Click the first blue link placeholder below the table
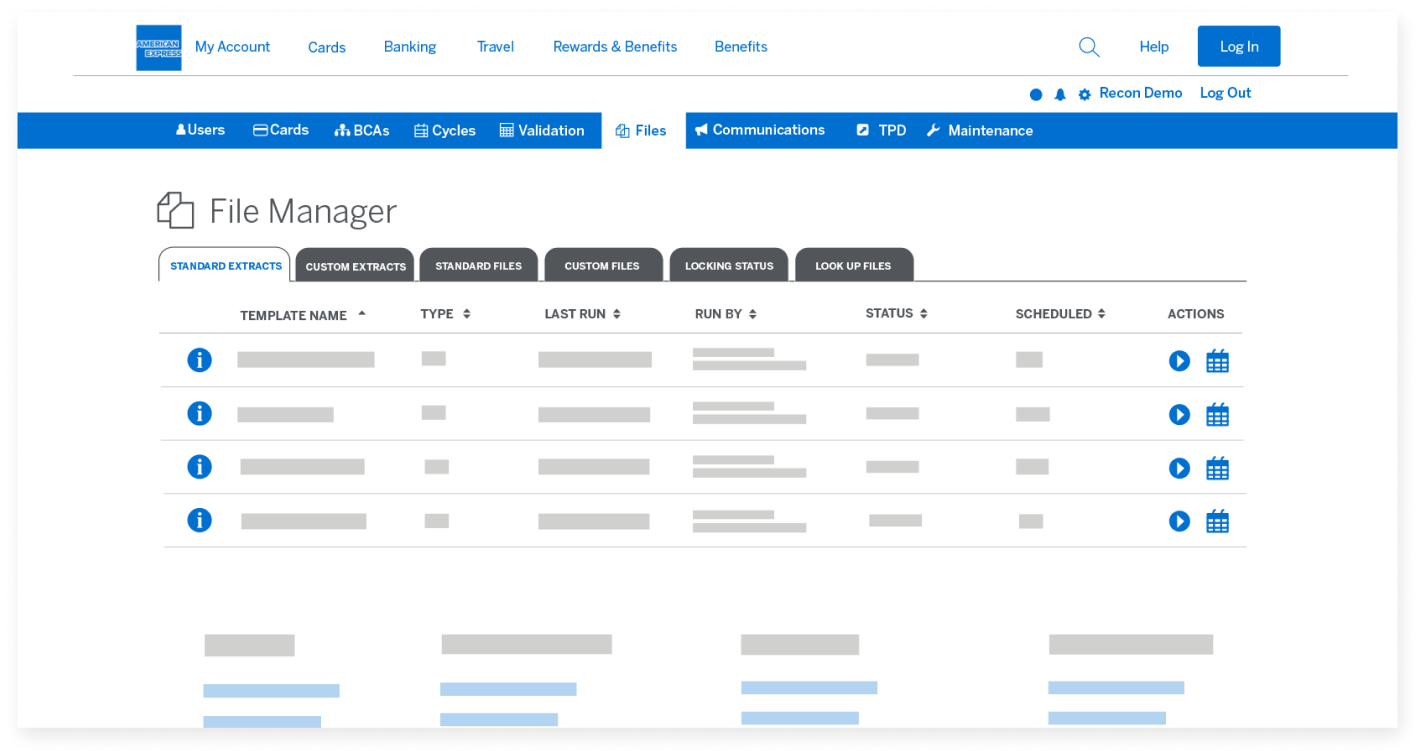 point(270,689)
